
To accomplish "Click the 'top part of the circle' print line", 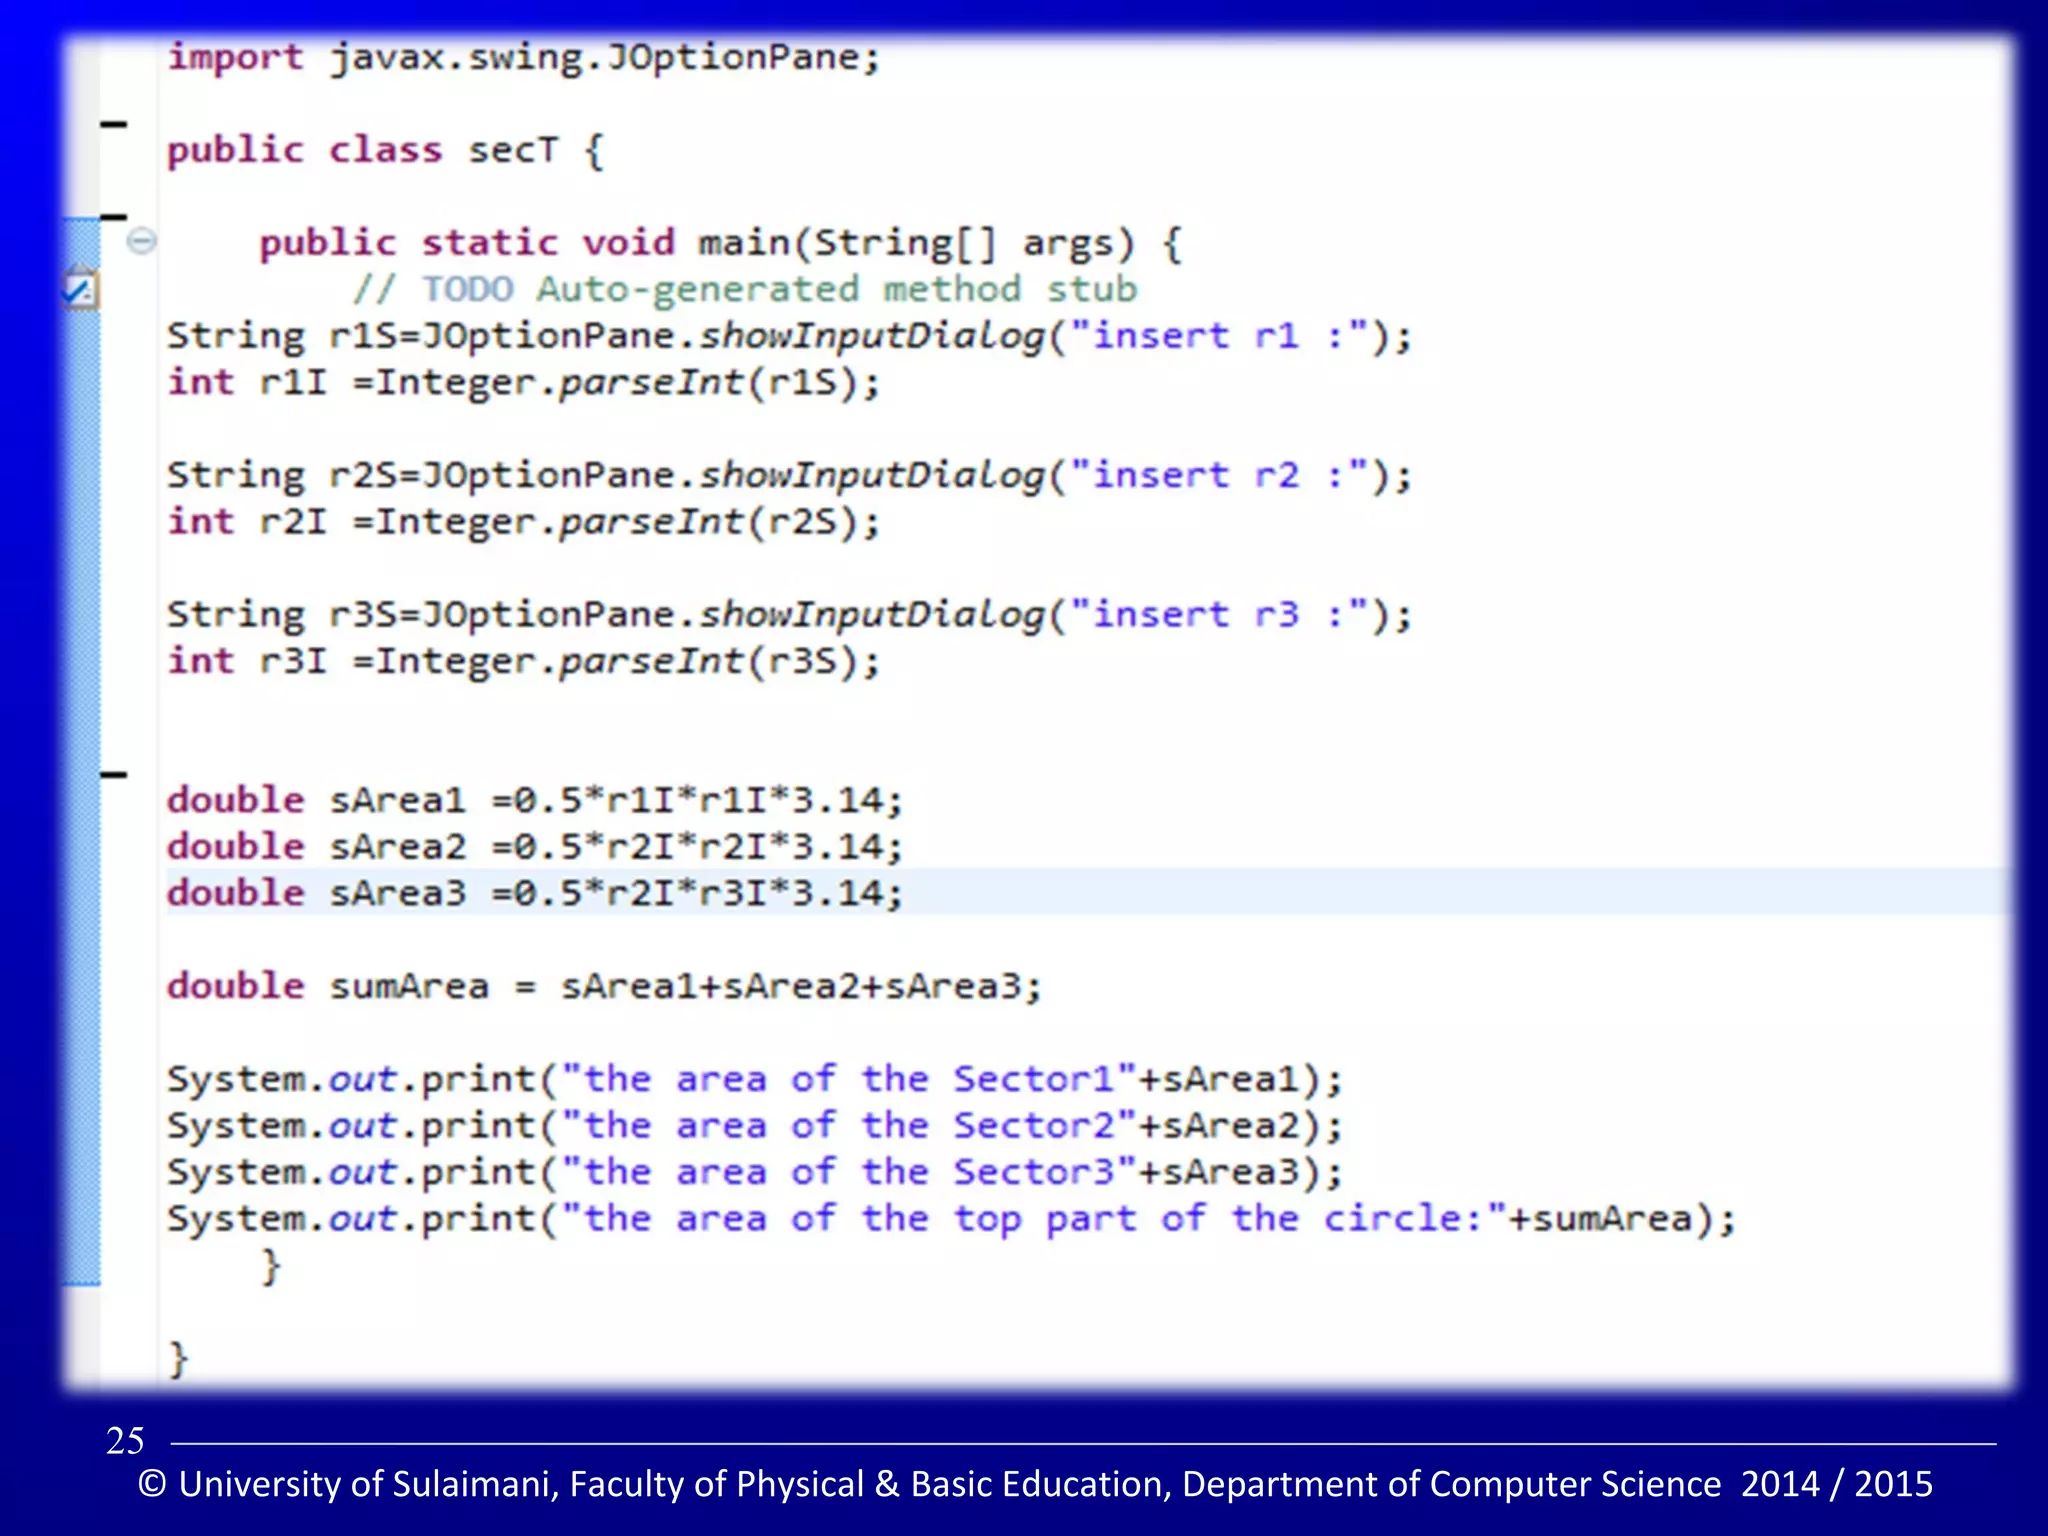I will [951, 1218].
